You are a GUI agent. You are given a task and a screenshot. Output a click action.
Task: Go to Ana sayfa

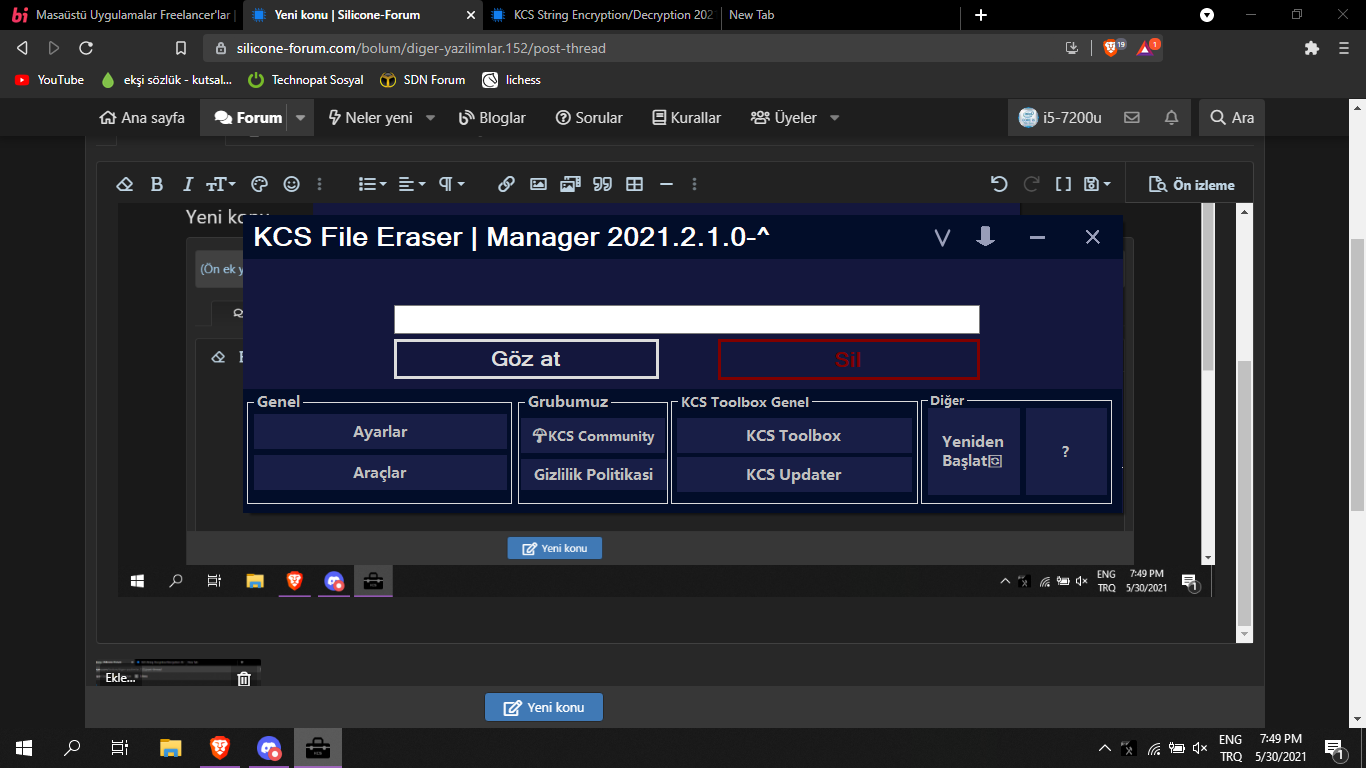(142, 118)
